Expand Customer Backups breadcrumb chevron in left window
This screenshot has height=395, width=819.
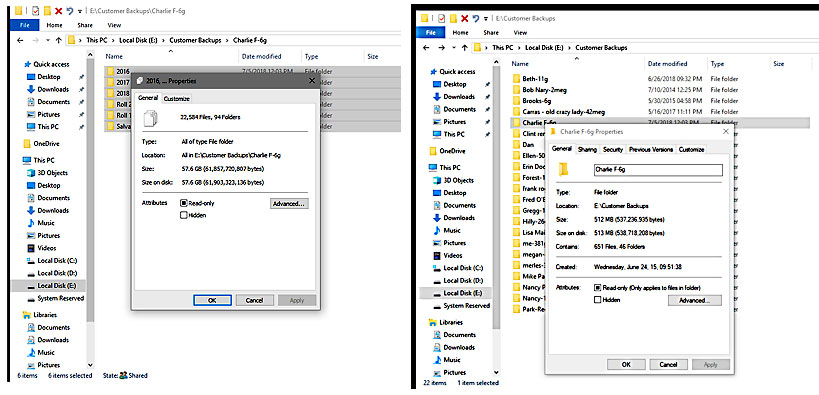coord(227,40)
